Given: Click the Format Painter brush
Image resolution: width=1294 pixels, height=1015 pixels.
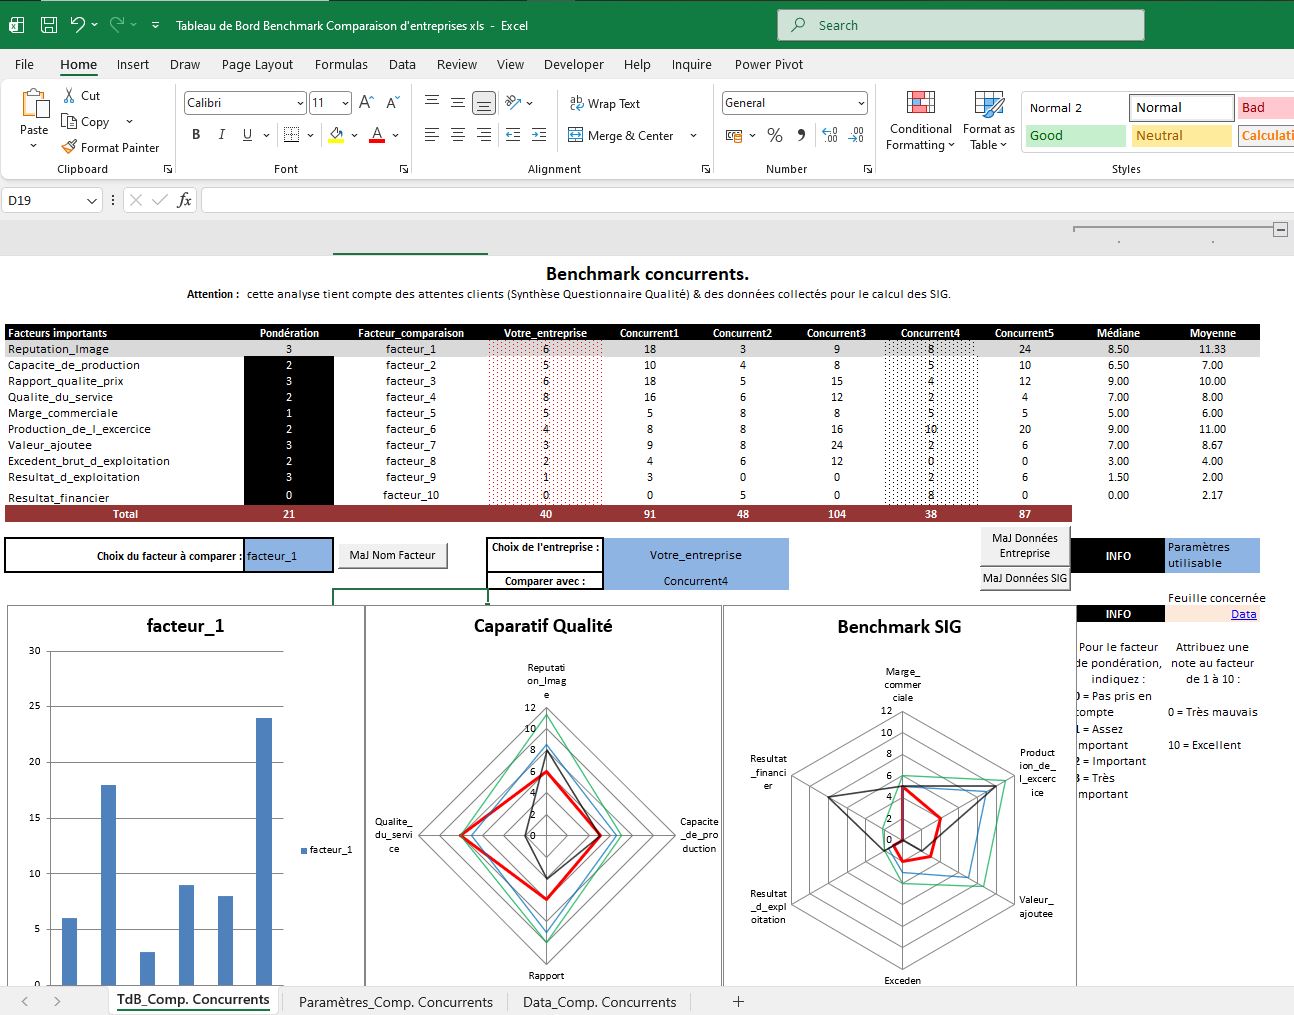Looking at the screenshot, I should coord(69,147).
